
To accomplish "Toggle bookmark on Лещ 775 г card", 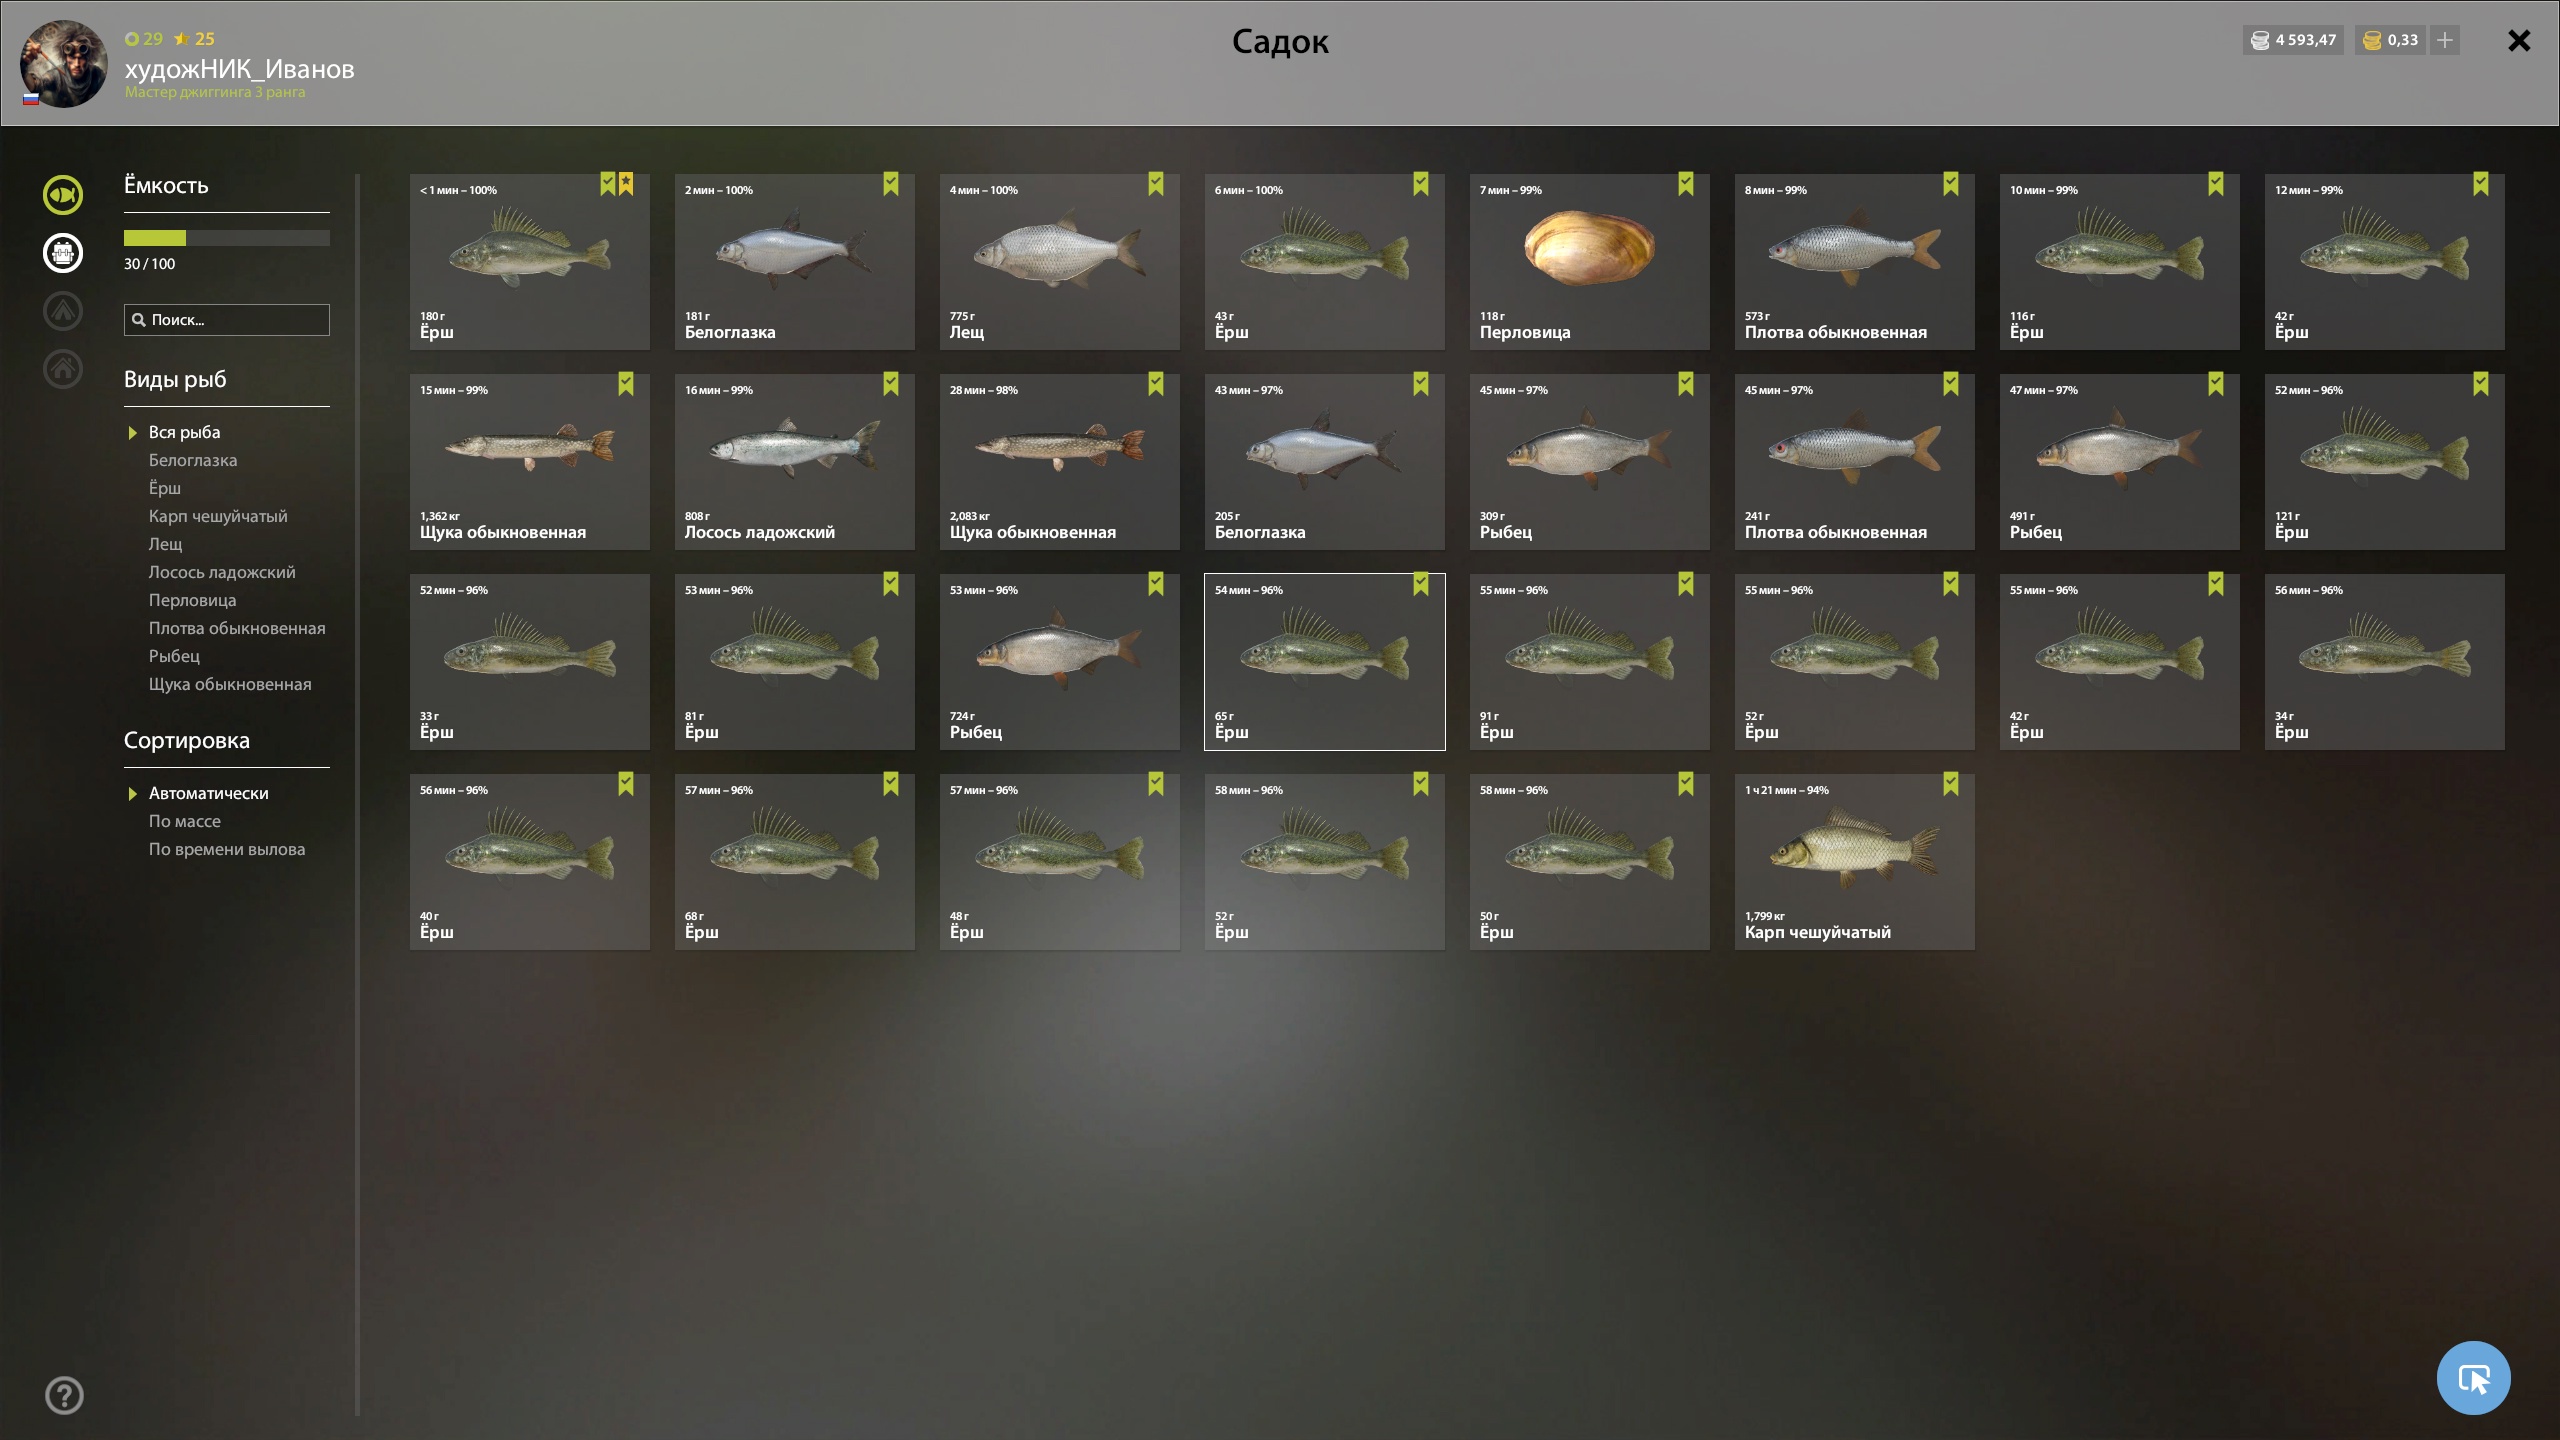I will pos(1156,184).
